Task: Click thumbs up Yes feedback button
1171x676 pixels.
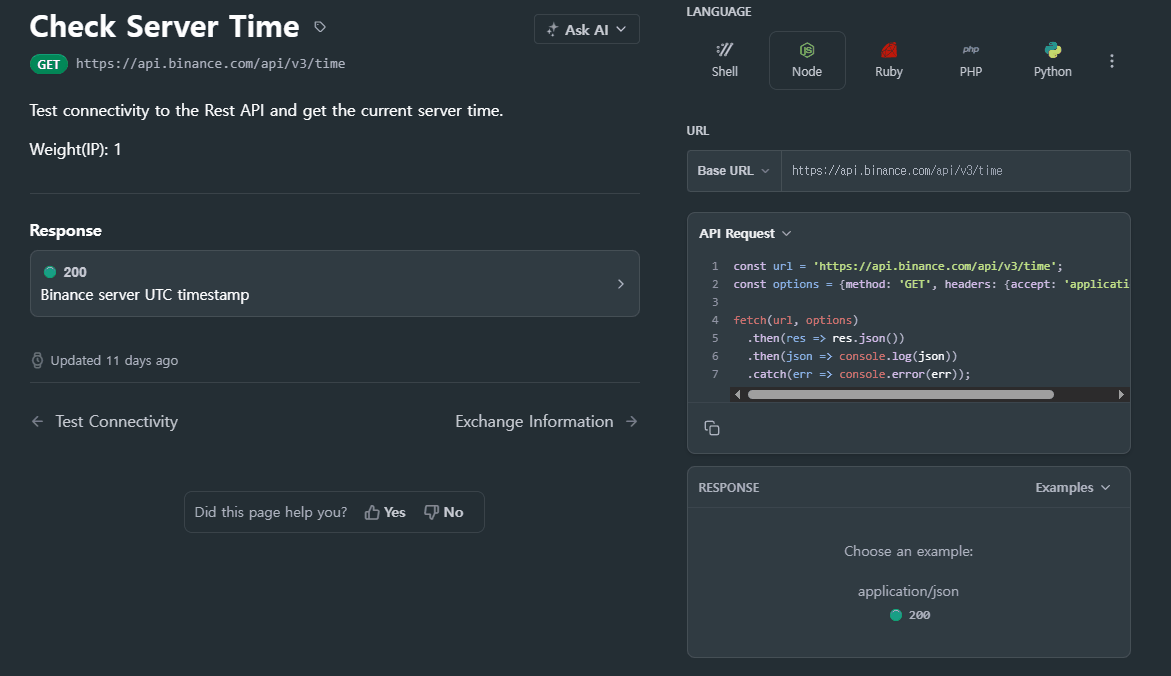Action: [x=385, y=512]
